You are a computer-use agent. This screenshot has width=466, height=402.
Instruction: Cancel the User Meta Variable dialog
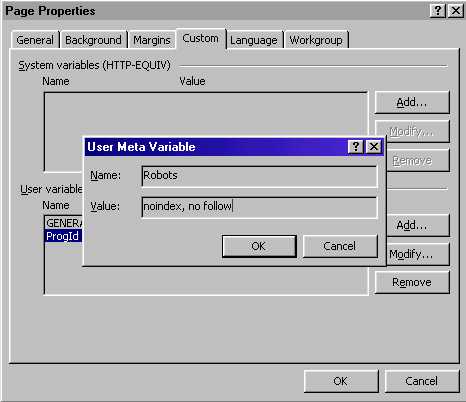click(340, 246)
